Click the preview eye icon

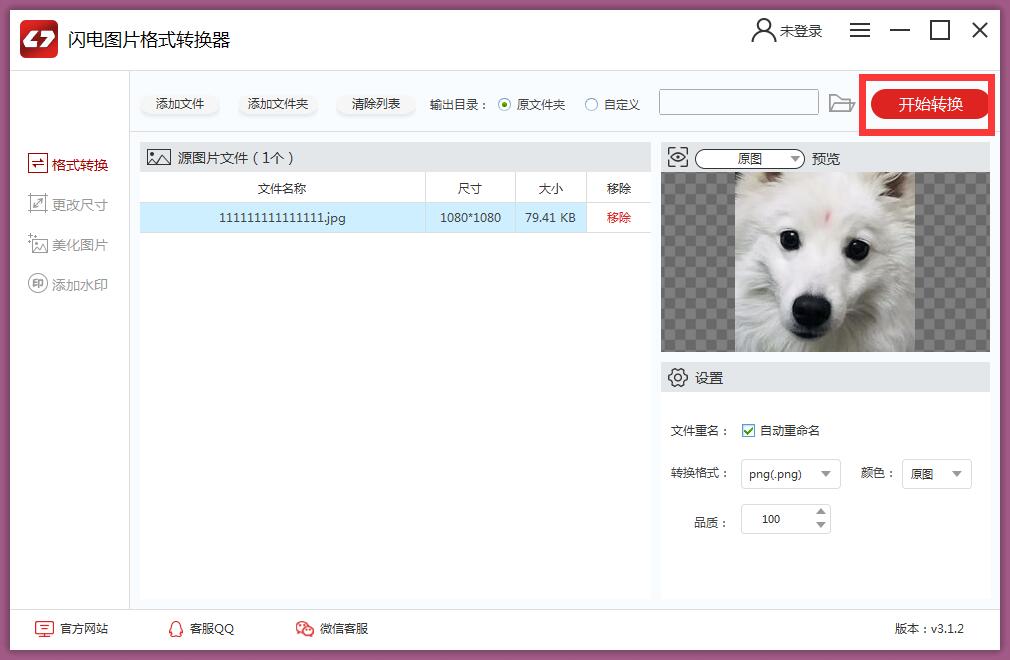click(678, 157)
